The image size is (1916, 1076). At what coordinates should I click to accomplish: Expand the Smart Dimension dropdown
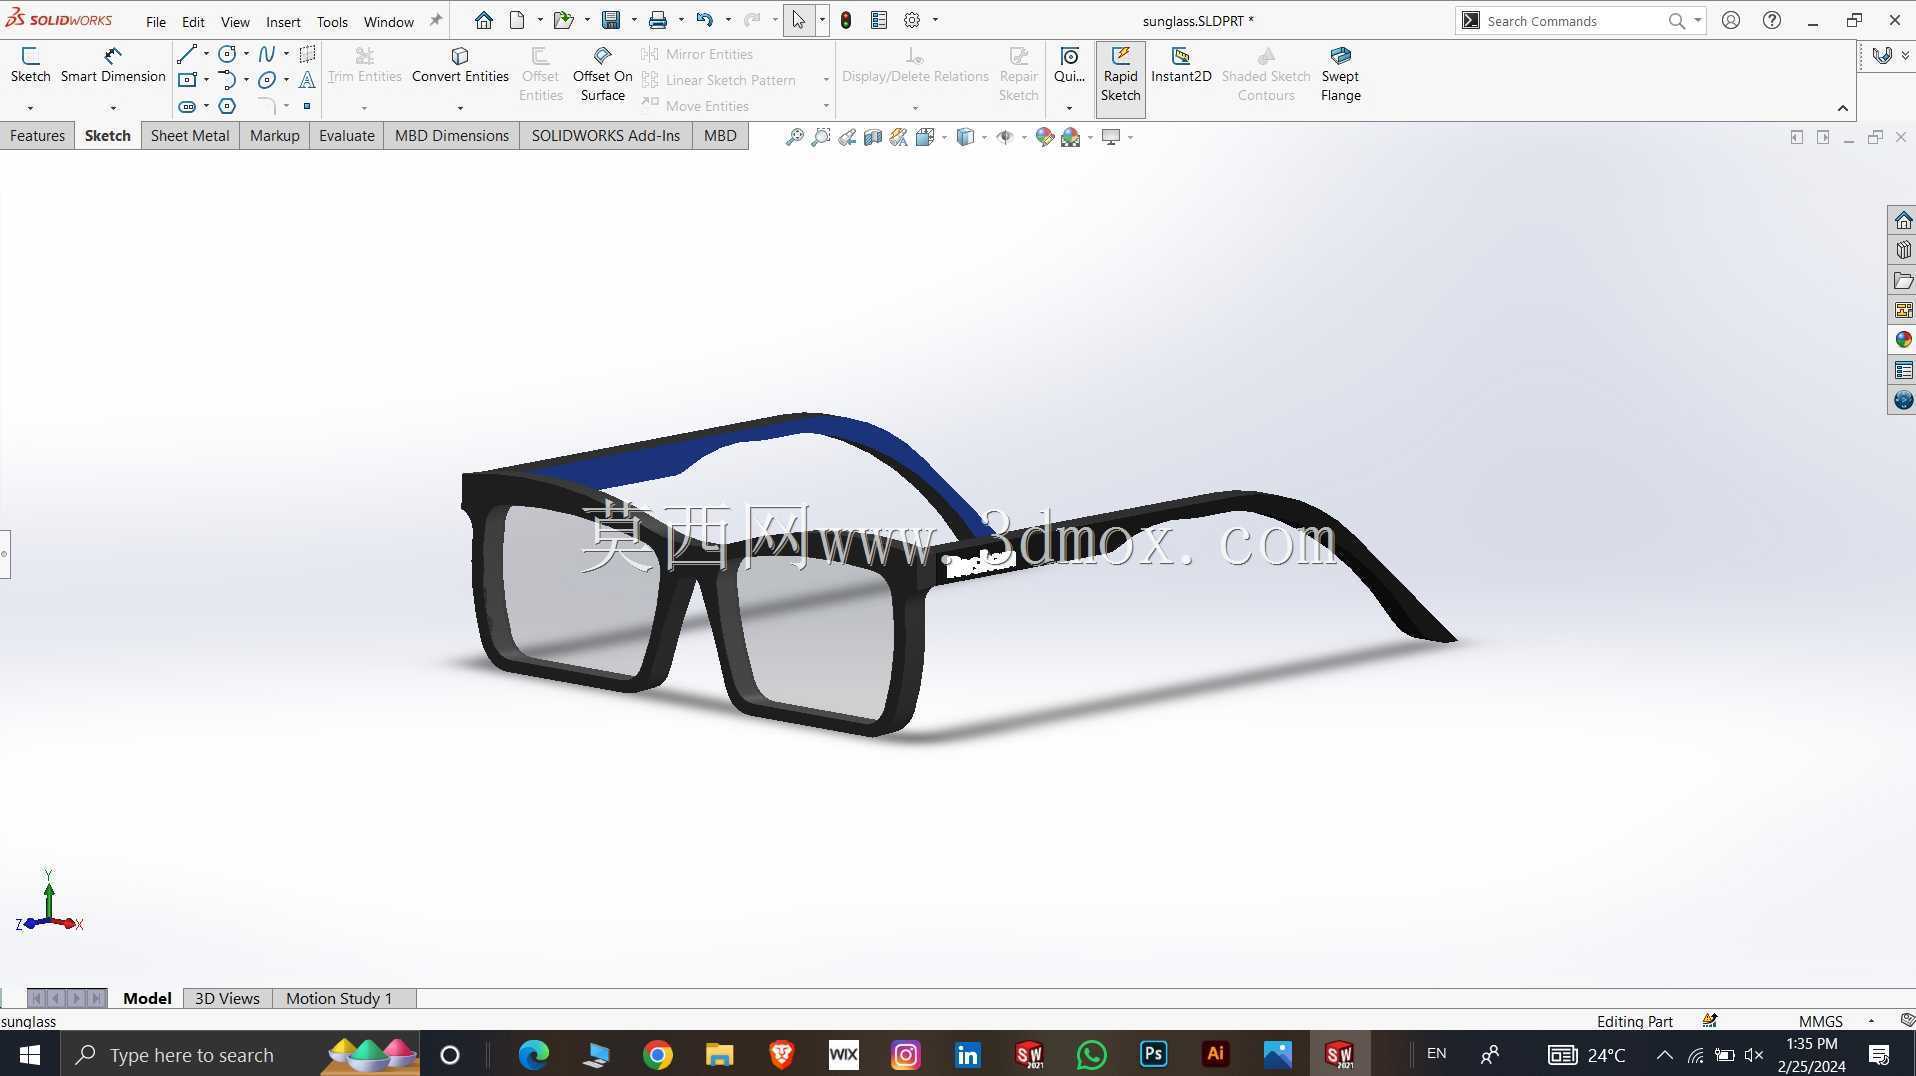click(x=113, y=107)
